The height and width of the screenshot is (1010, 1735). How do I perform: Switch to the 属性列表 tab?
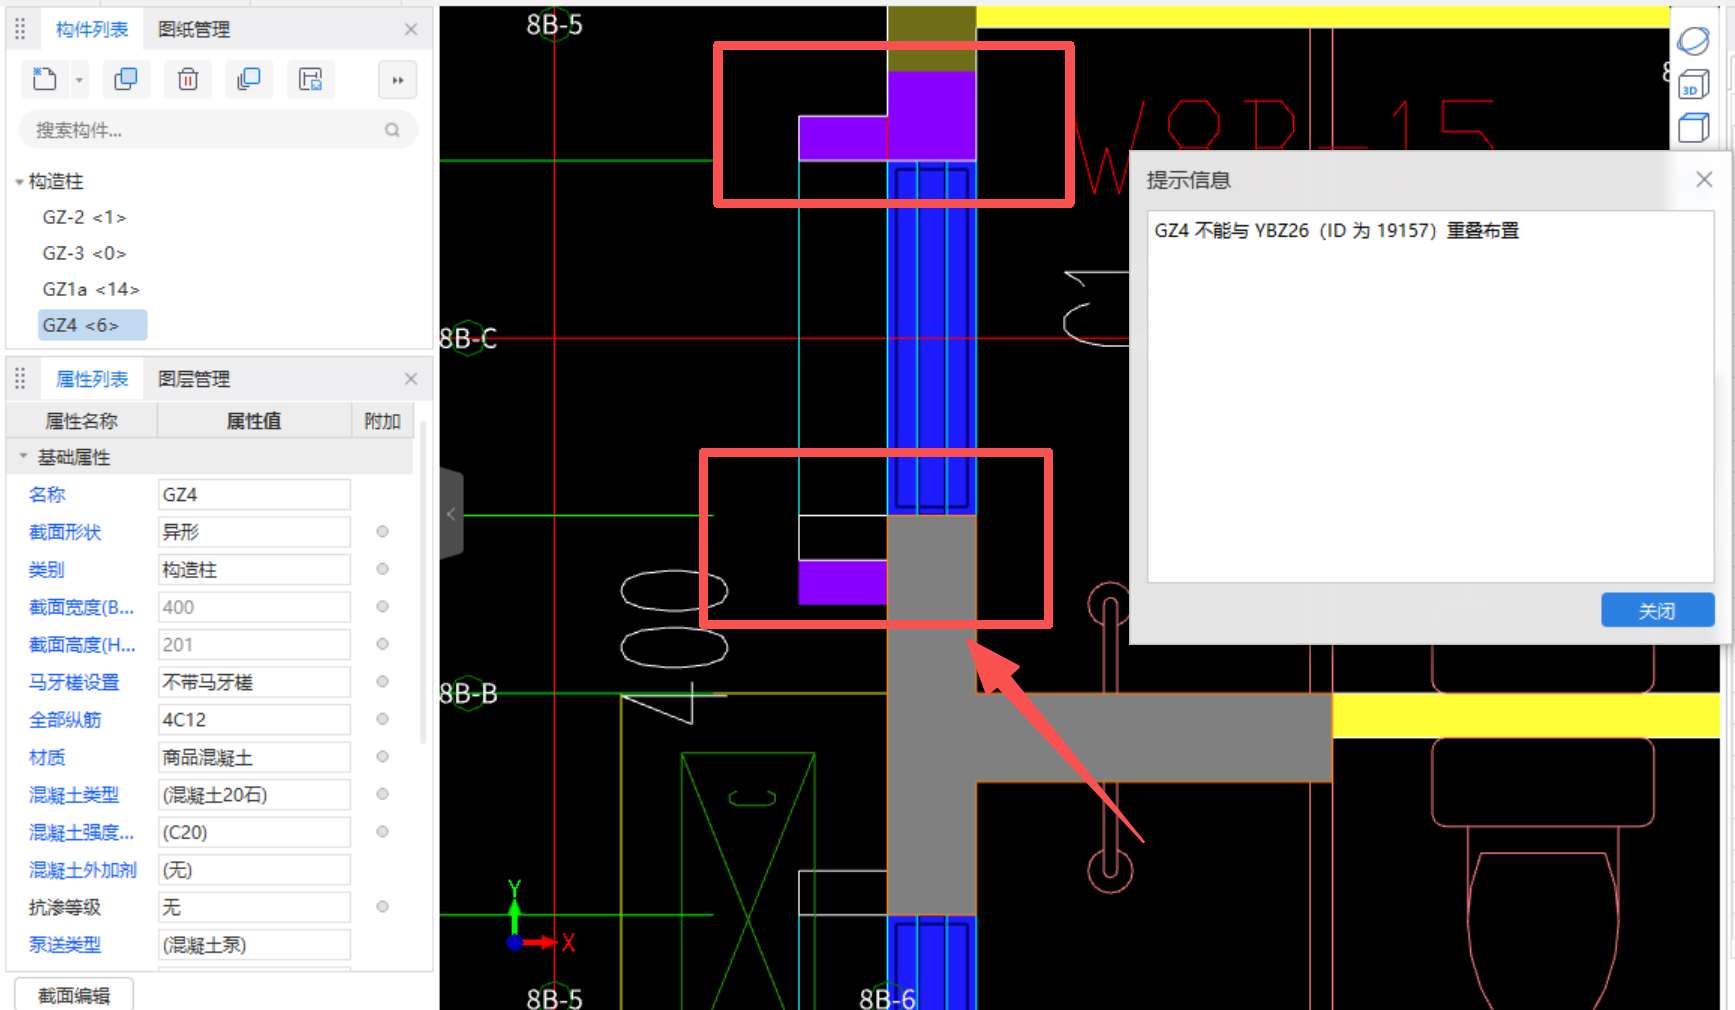click(92, 380)
